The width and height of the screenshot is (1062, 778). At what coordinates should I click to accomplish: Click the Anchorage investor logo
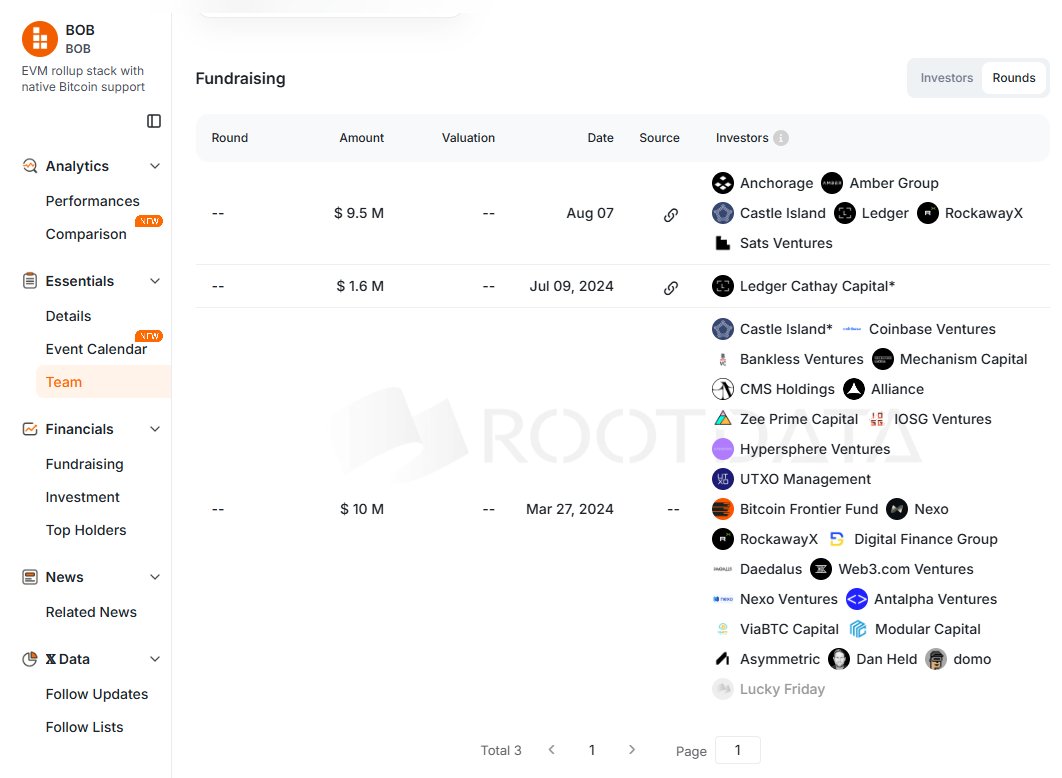pos(723,183)
